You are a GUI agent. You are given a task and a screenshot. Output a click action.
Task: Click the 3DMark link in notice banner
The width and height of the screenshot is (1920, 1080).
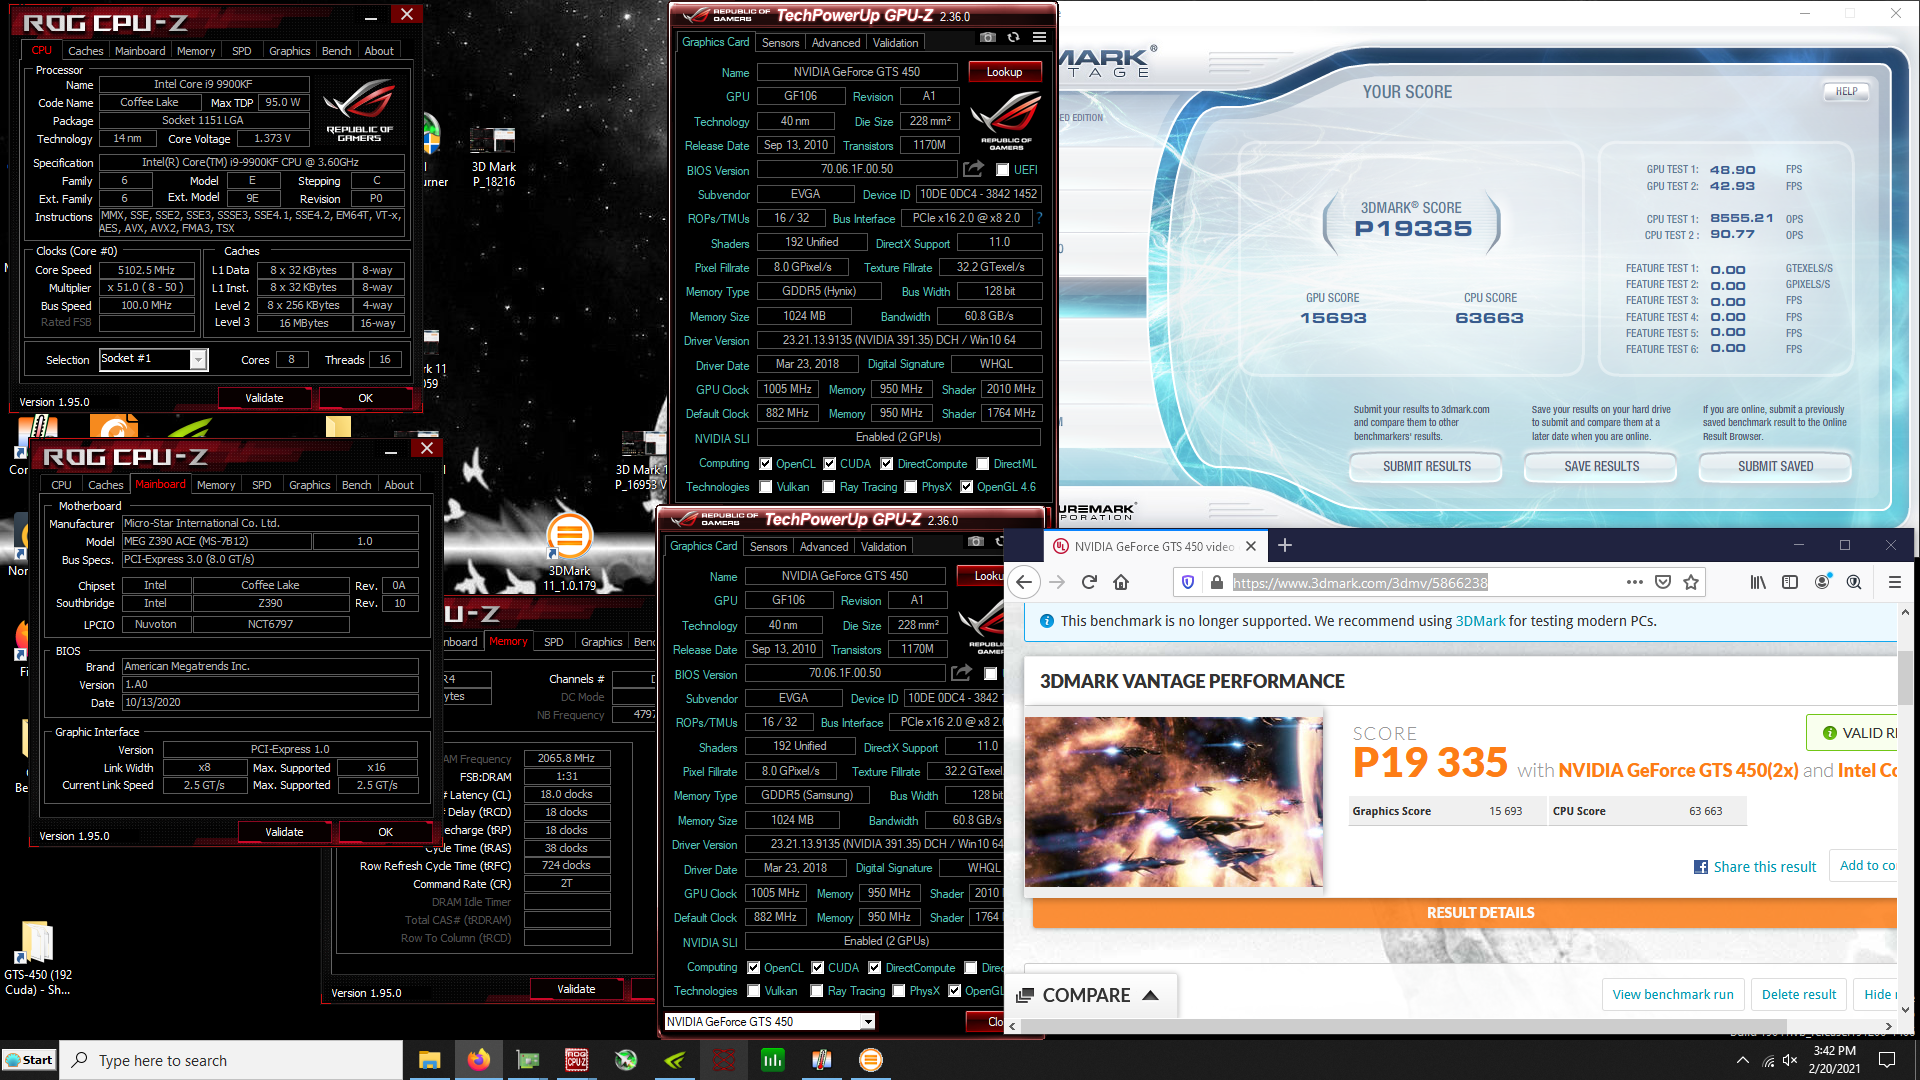tap(1480, 621)
